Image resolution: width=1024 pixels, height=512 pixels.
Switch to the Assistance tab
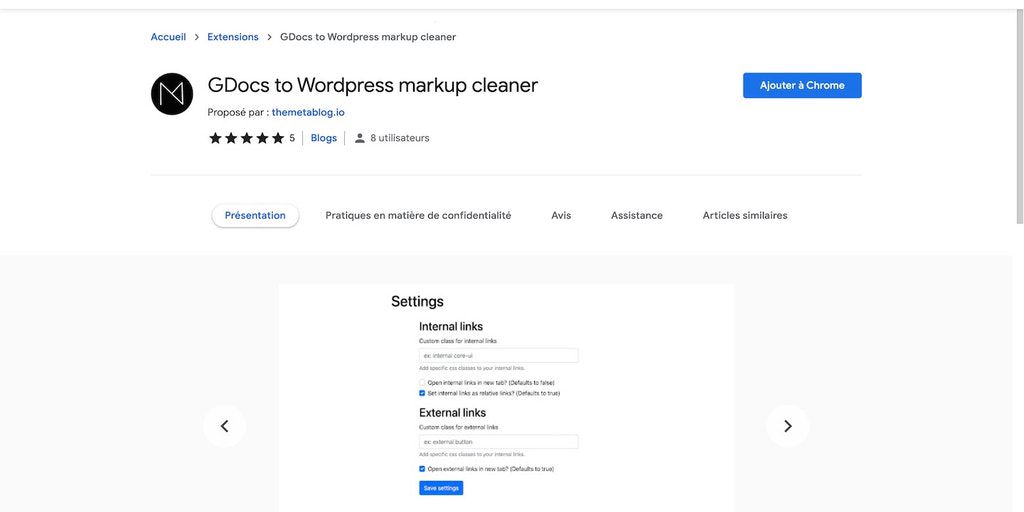coord(637,216)
